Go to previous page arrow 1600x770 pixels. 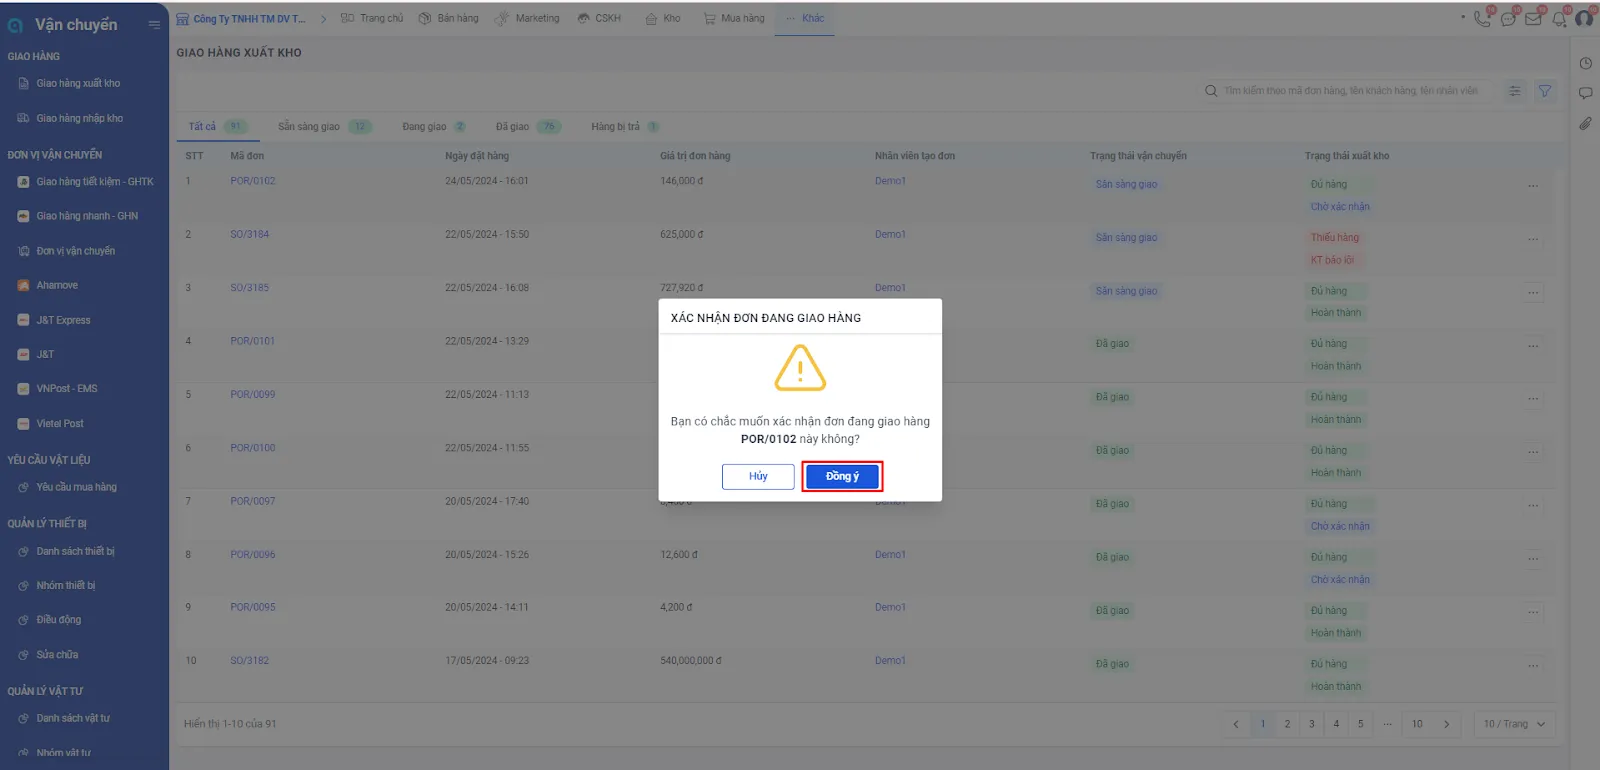1236,724
